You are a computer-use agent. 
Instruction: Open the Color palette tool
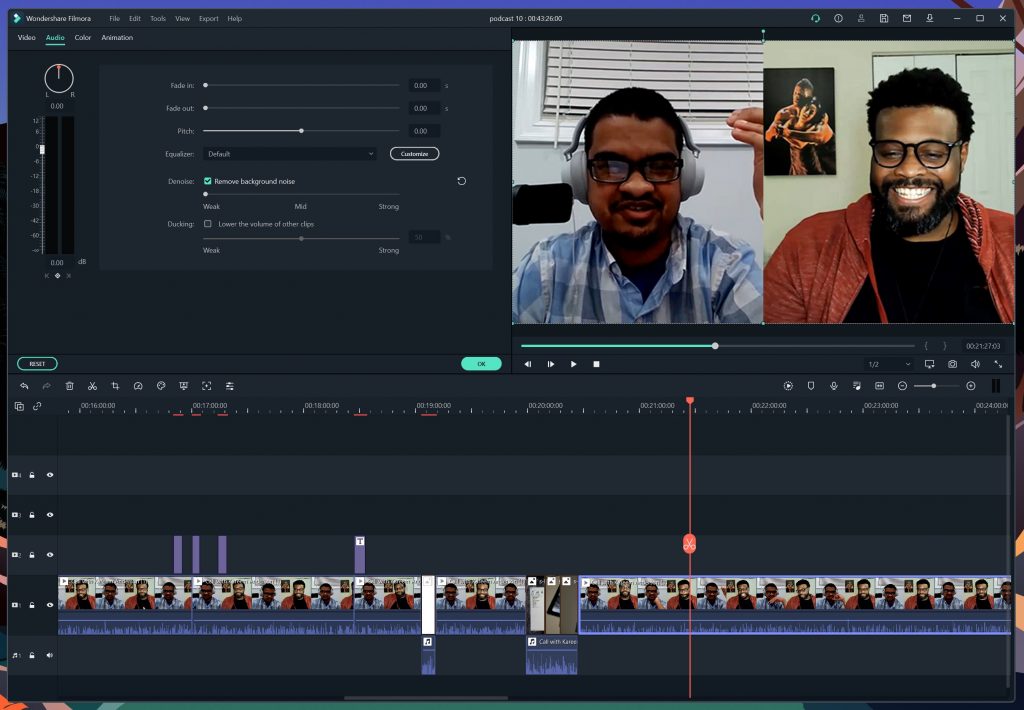click(x=161, y=386)
